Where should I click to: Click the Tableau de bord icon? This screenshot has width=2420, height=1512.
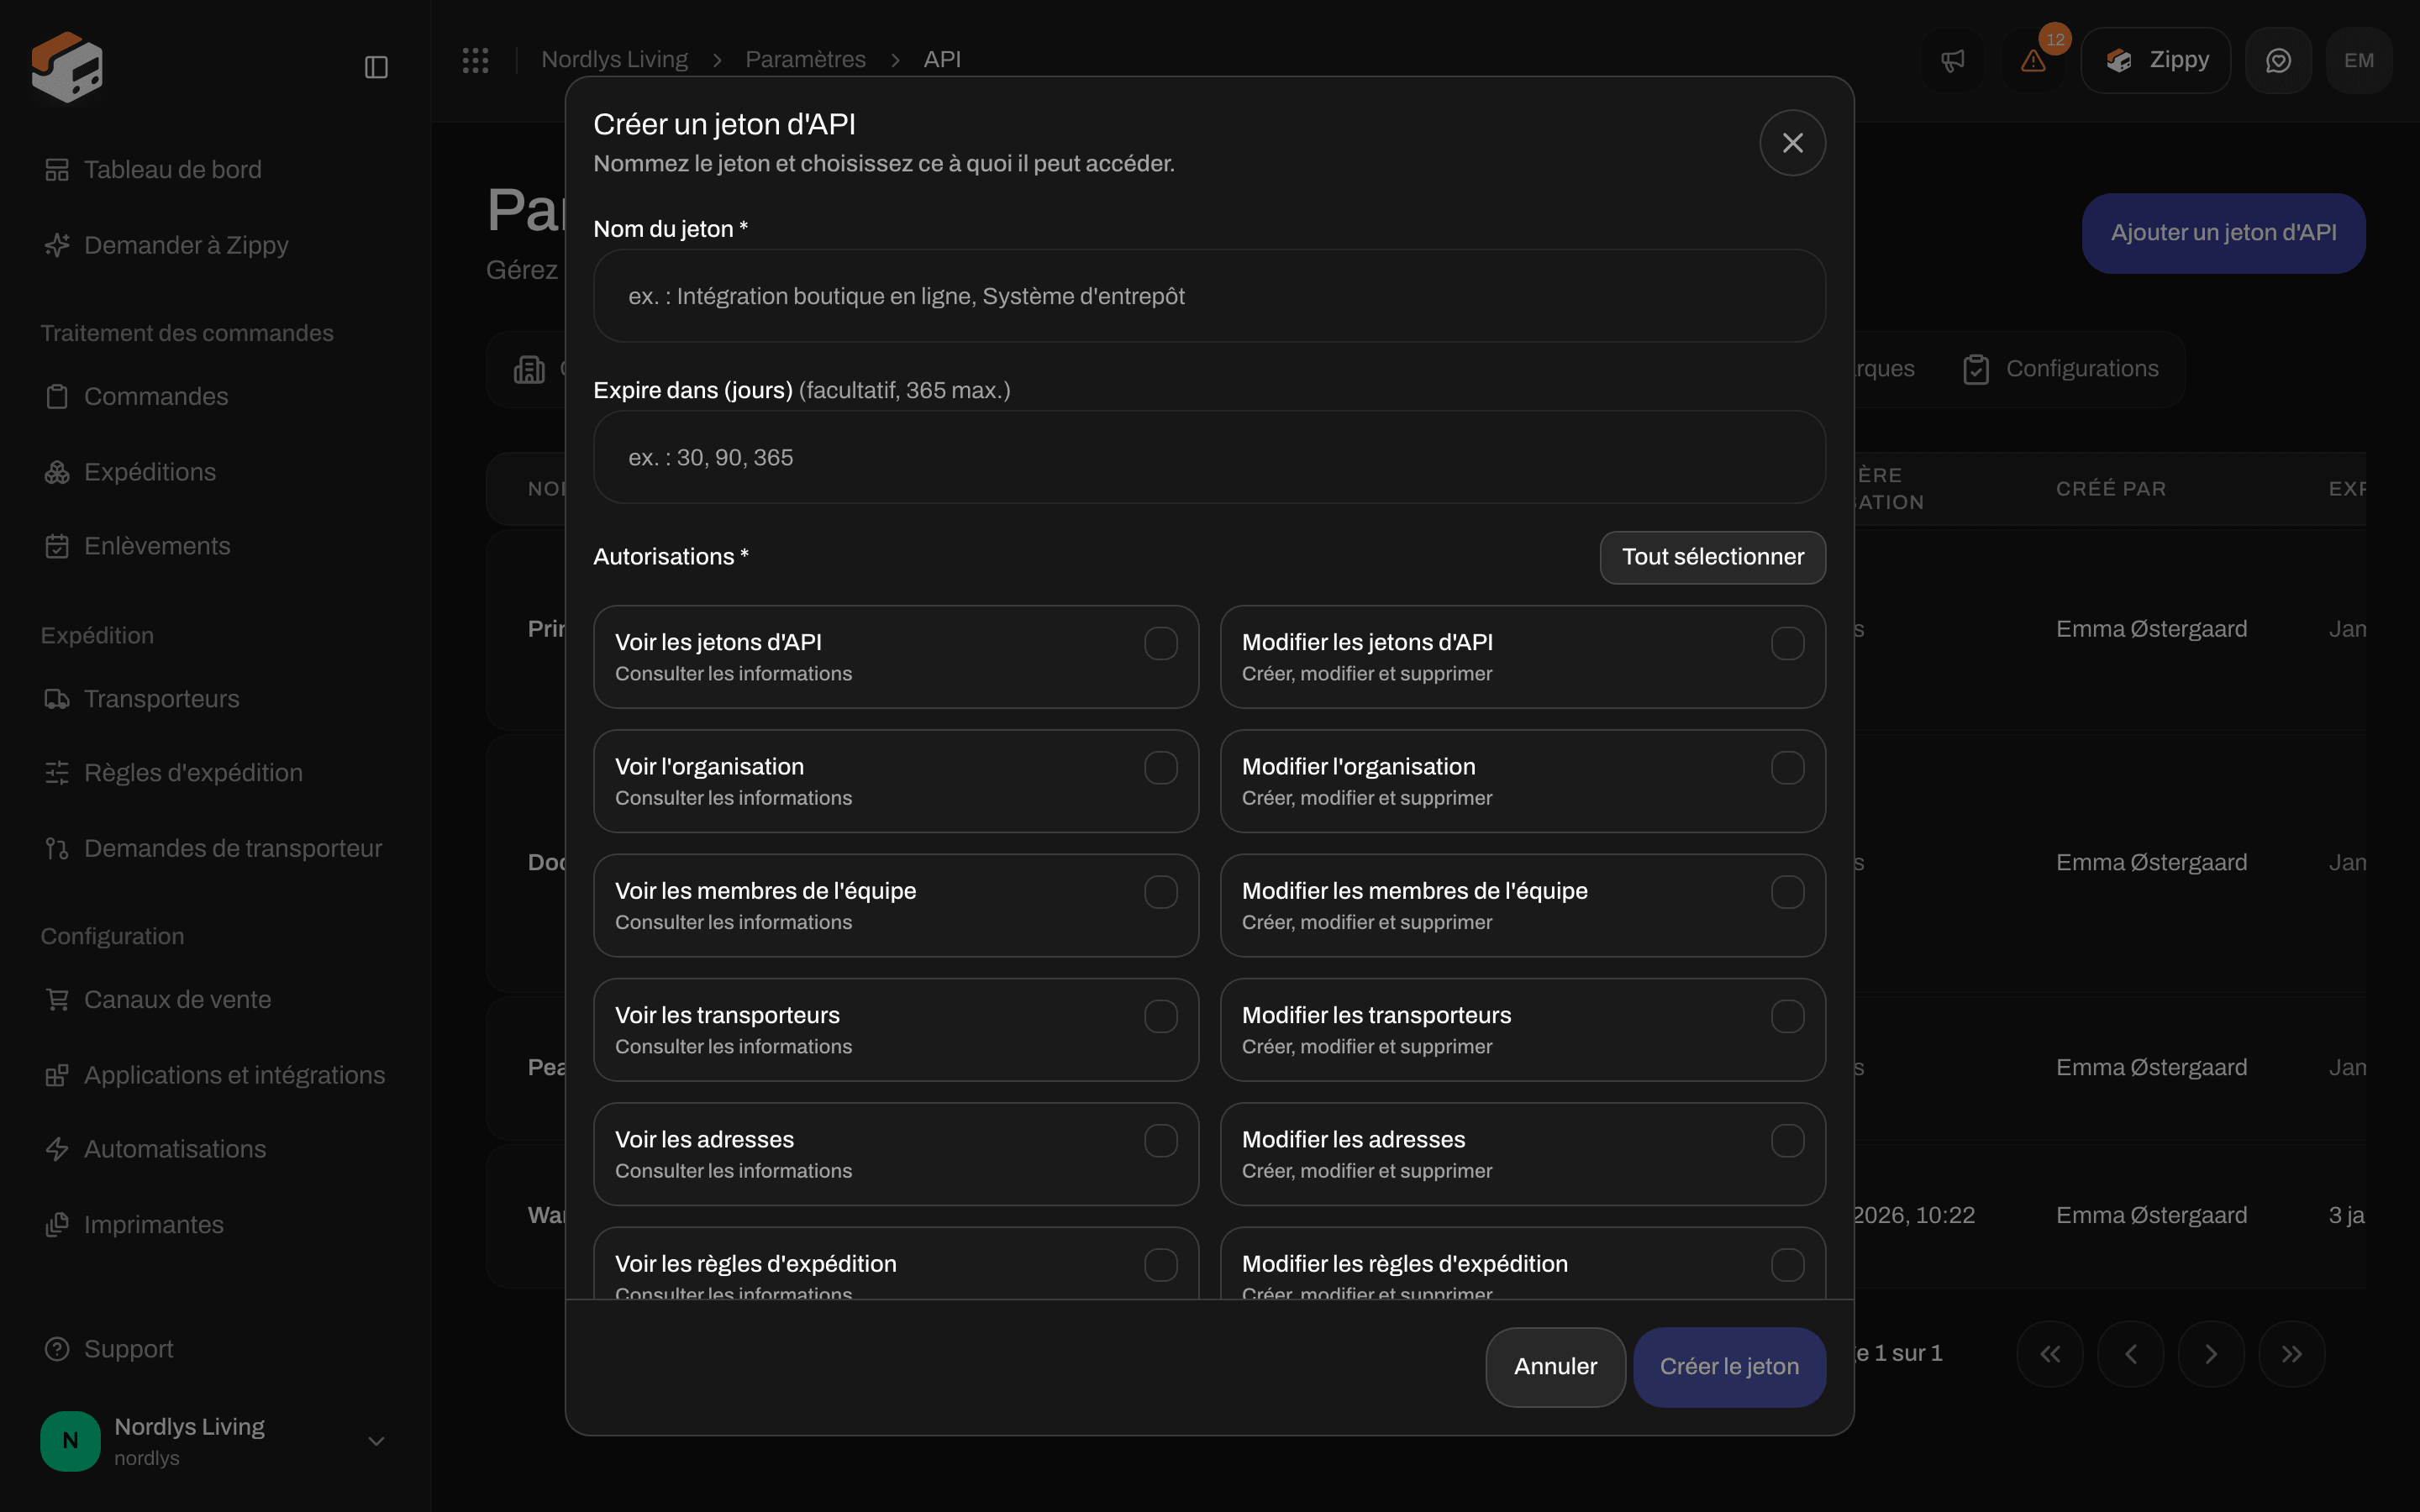tap(57, 170)
